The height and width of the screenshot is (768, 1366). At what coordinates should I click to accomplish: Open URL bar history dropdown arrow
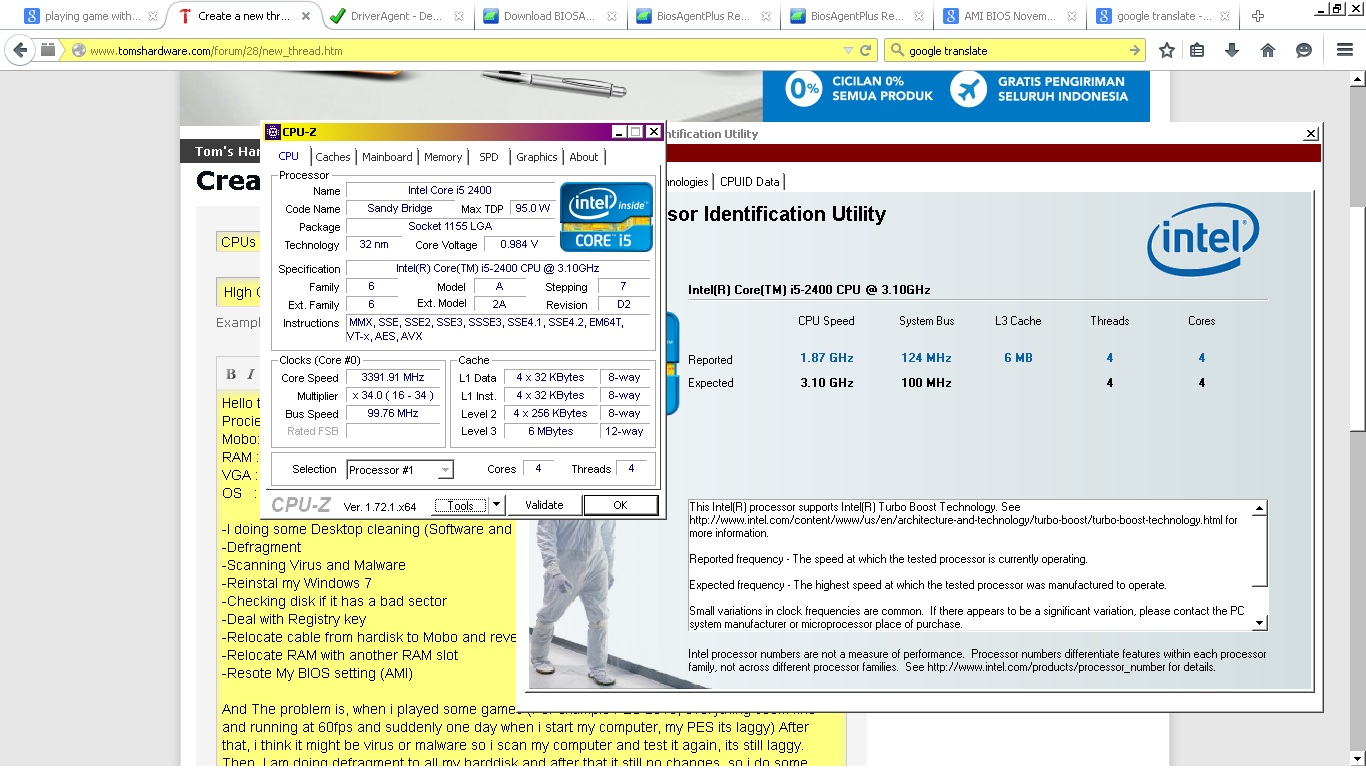click(x=848, y=50)
